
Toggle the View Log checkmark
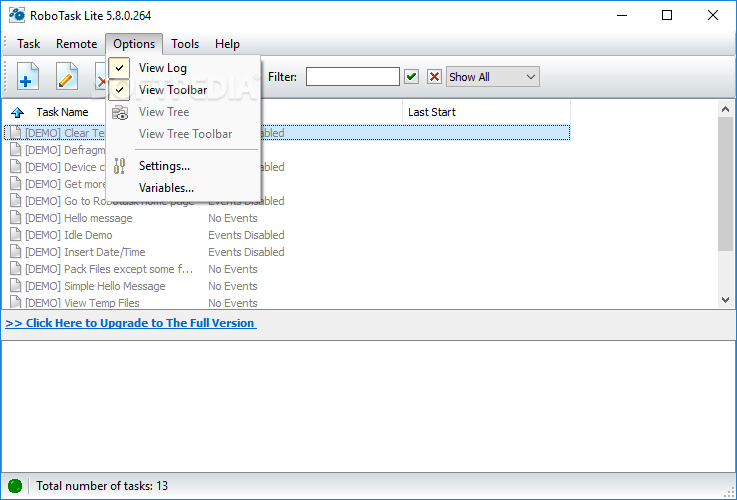point(119,68)
